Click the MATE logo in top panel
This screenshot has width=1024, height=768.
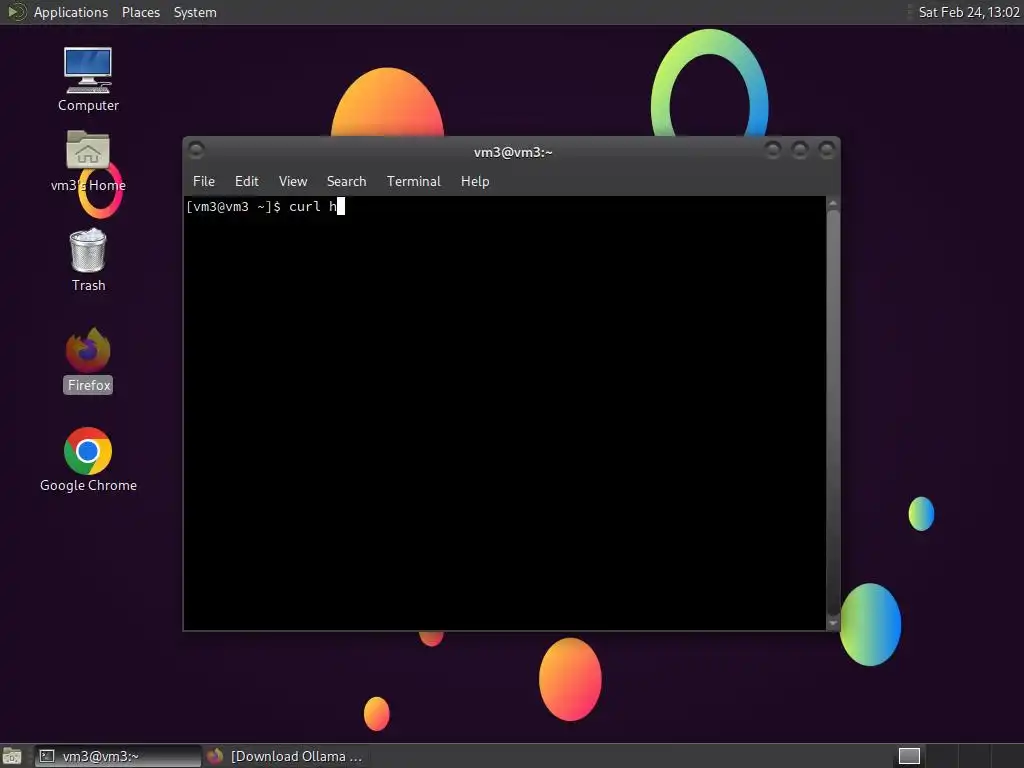click(16, 12)
